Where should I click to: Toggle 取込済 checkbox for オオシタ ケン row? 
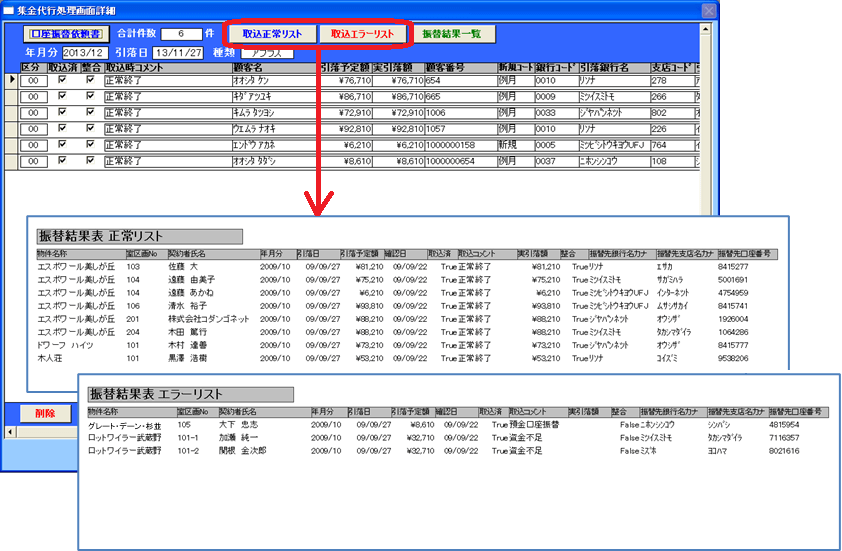coord(63,80)
